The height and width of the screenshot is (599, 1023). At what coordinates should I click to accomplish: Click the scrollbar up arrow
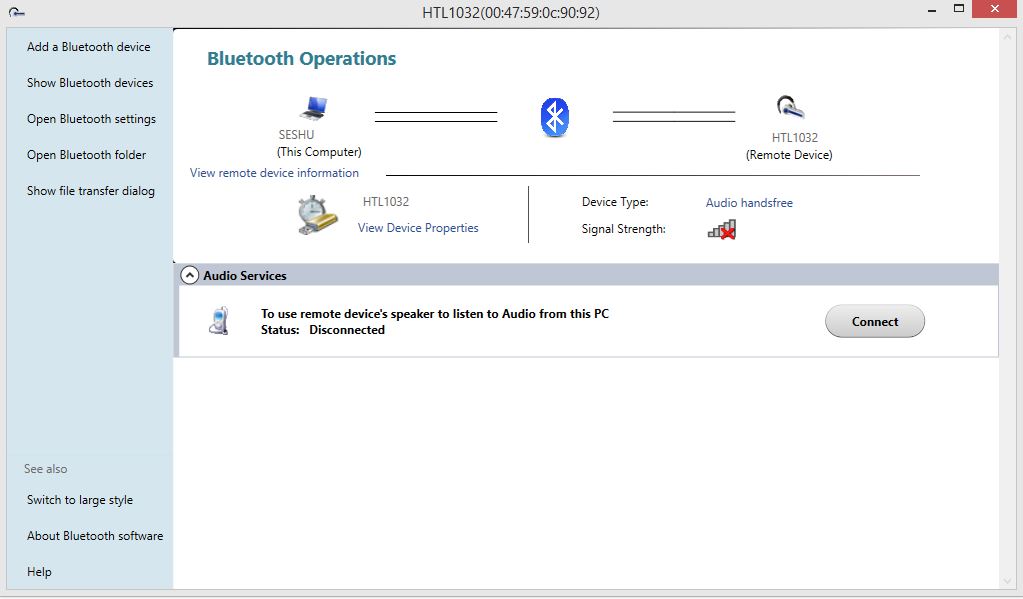(x=1007, y=37)
